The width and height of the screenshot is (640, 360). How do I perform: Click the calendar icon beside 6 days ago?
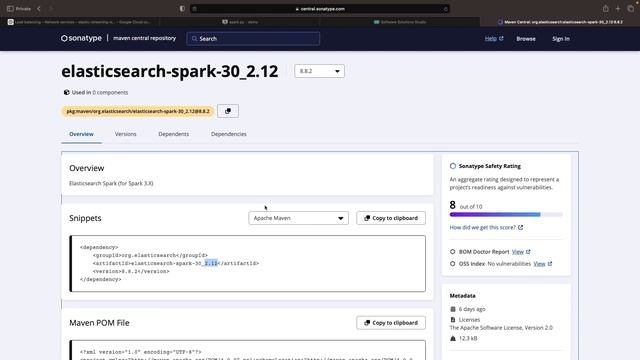pyautogui.click(x=453, y=309)
